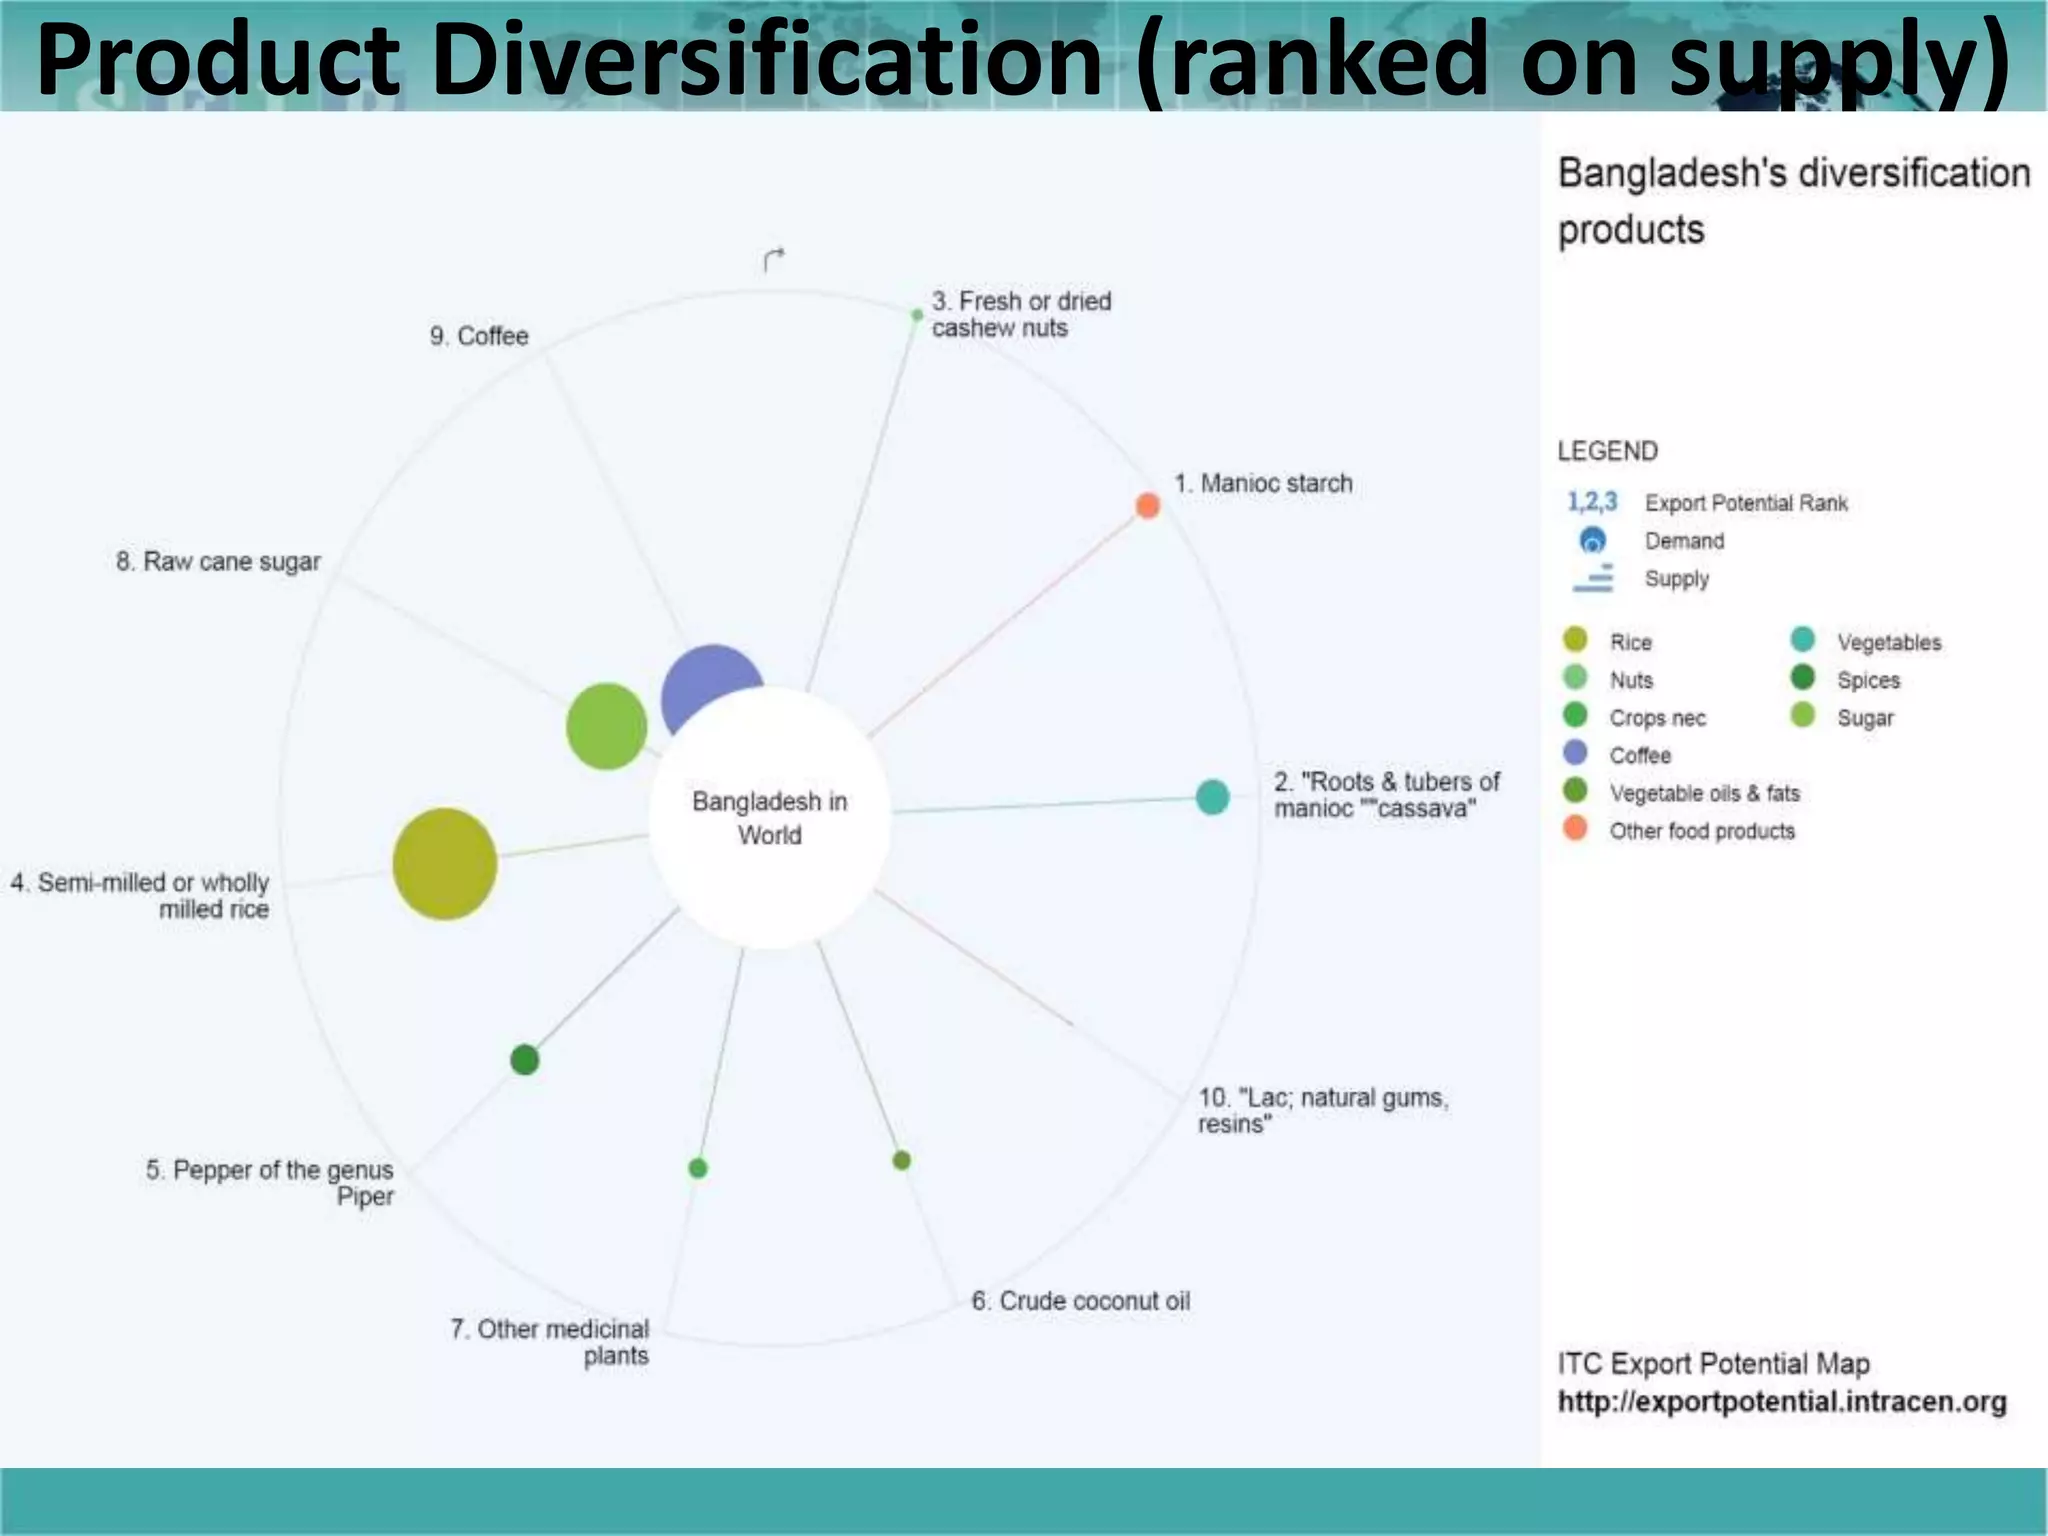Click the '9. Coffee' chart label

479,336
